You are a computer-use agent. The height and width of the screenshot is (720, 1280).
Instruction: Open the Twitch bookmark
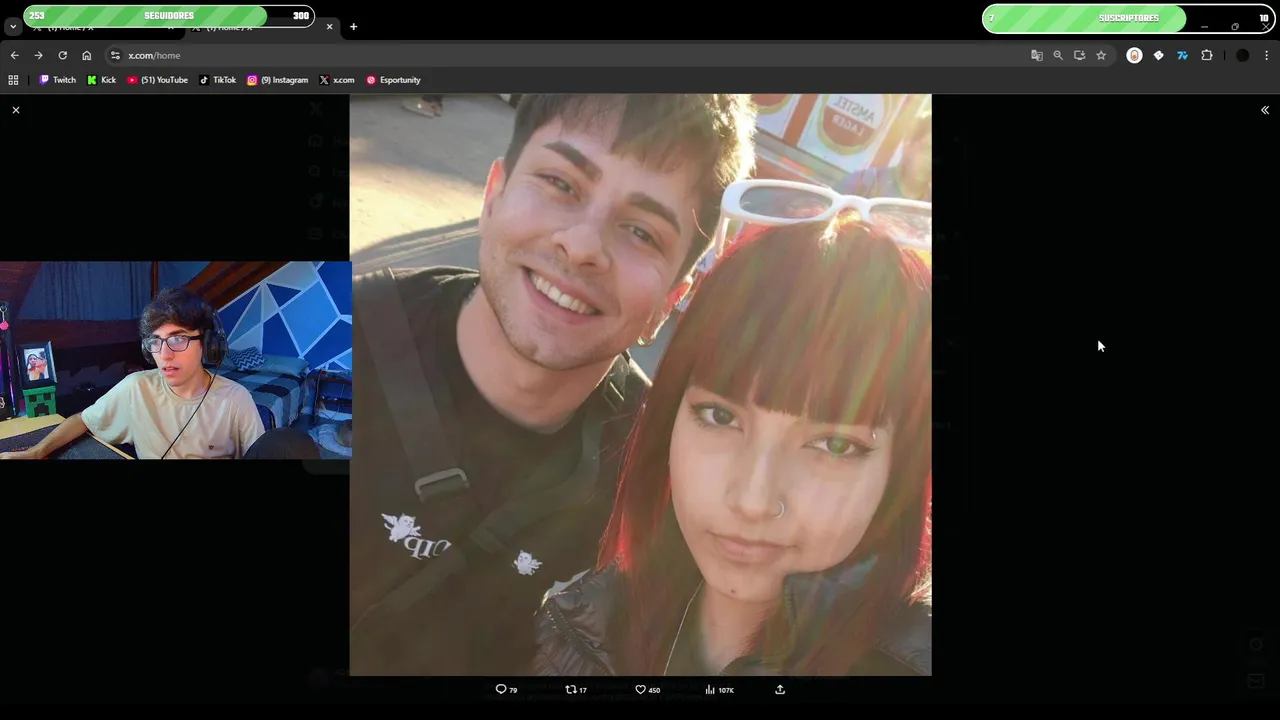click(x=57, y=80)
